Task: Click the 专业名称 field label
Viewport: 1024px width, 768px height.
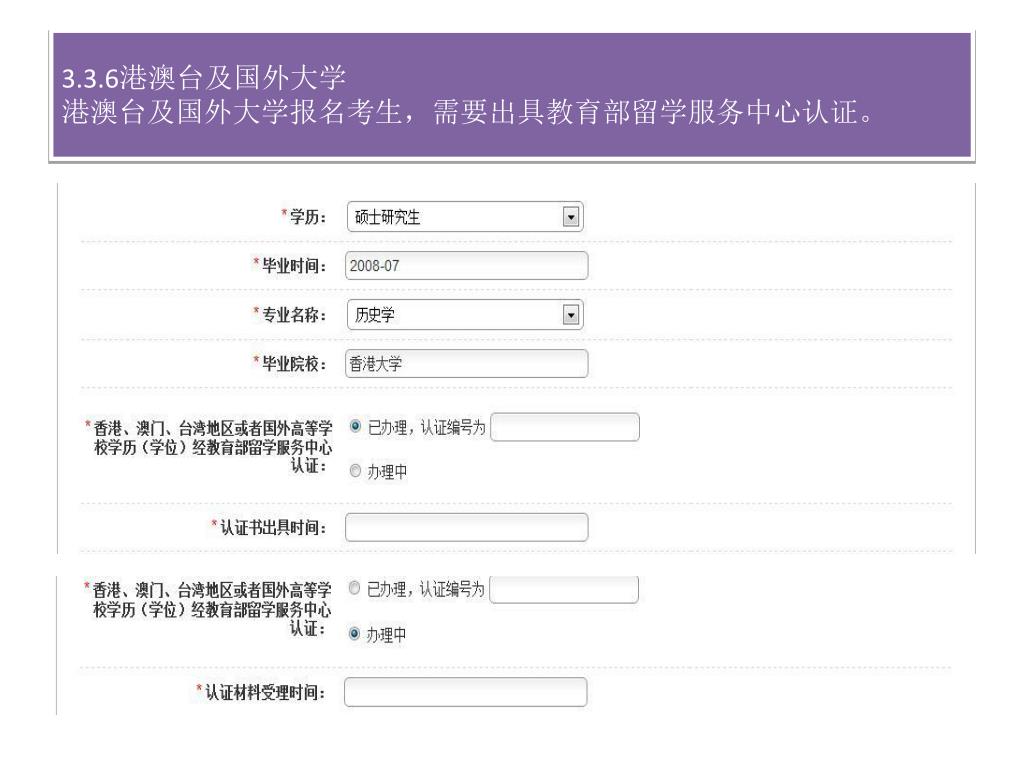Action: (x=291, y=315)
